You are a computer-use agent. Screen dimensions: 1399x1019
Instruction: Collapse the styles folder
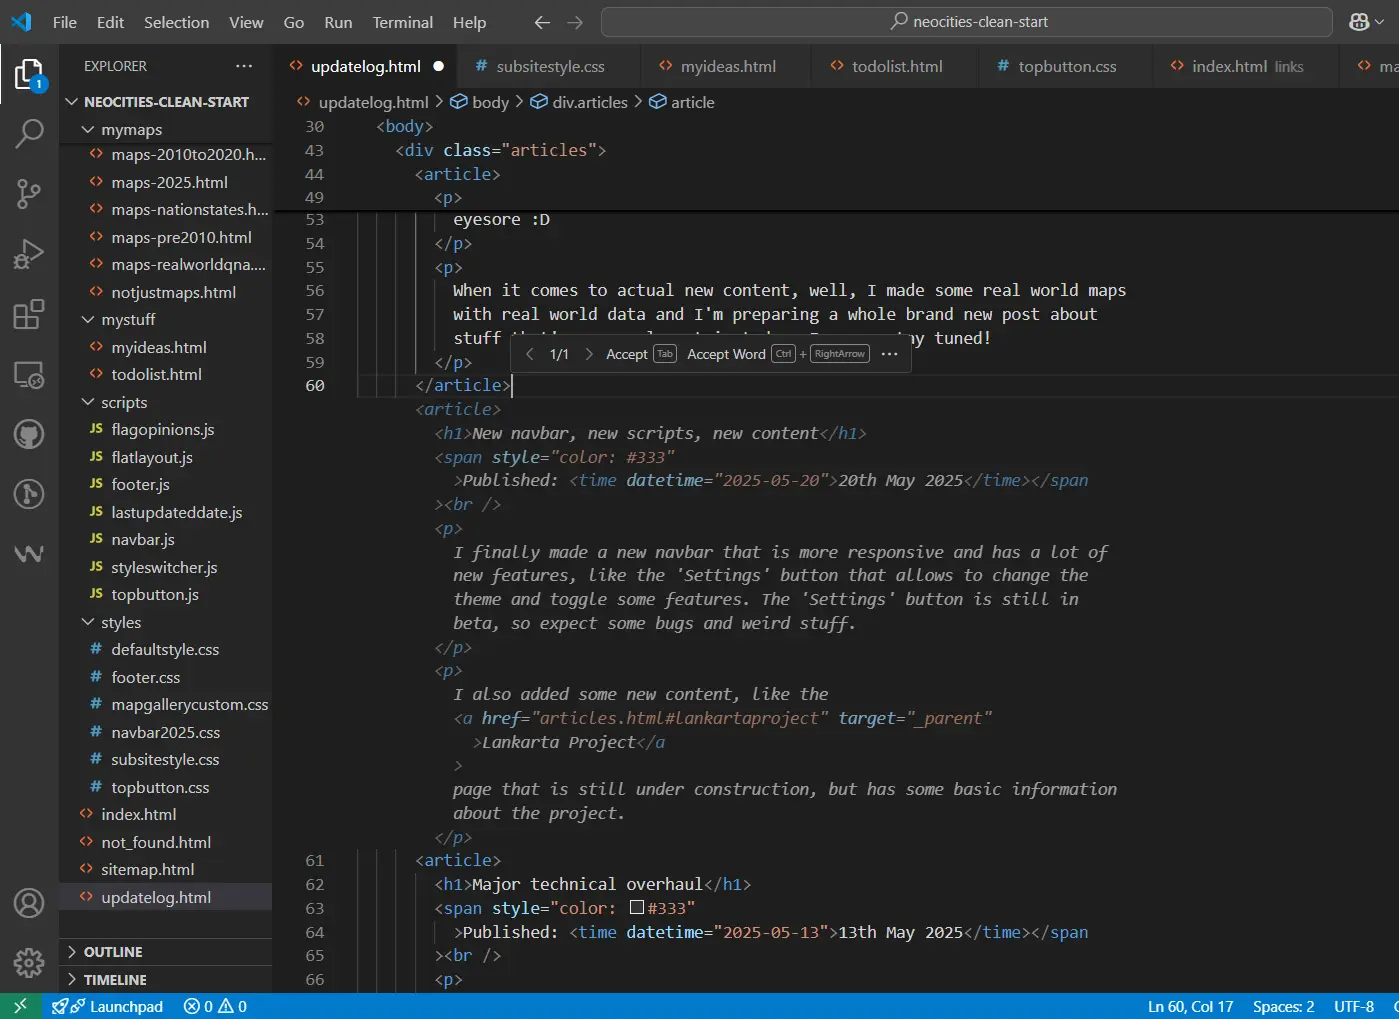pos(88,622)
